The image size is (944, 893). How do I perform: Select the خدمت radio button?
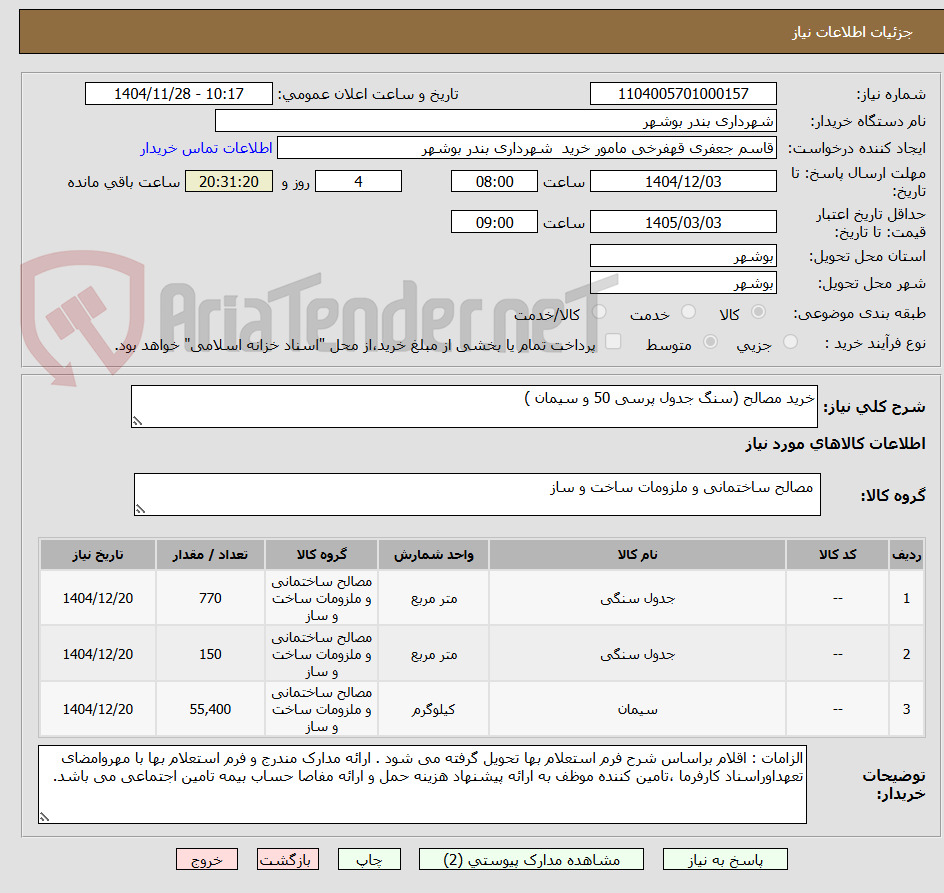point(688,312)
